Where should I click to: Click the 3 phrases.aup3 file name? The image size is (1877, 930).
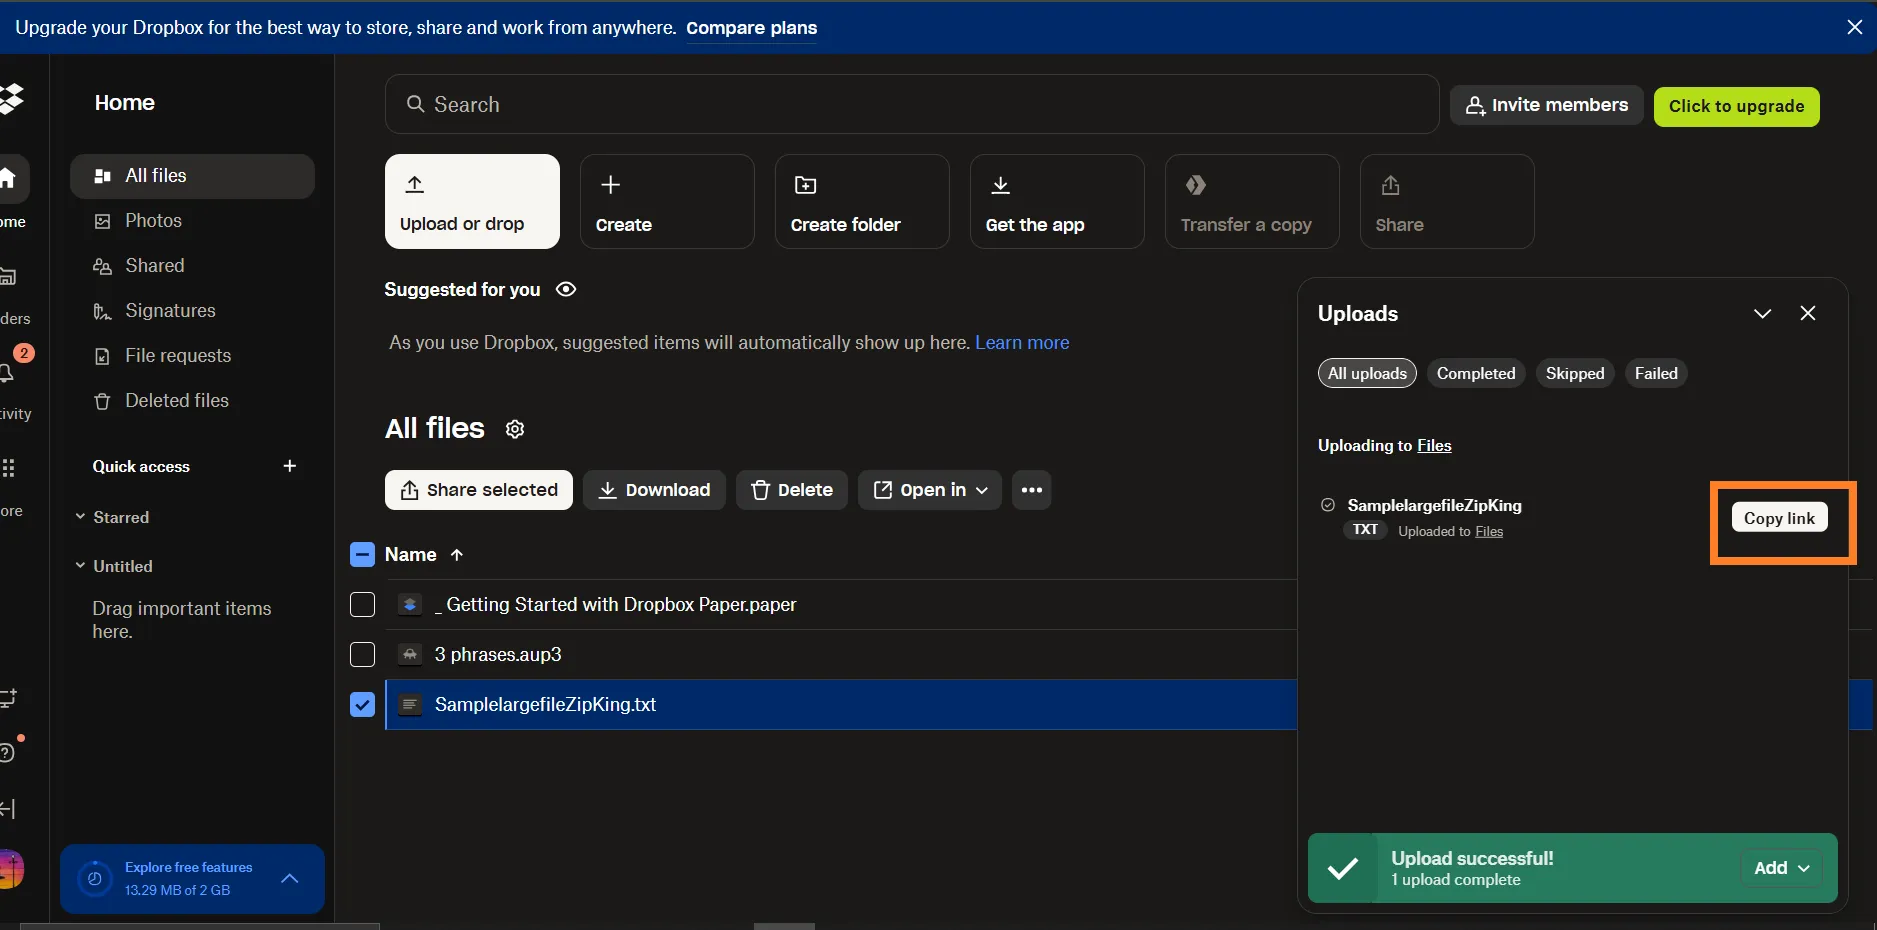coord(498,655)
